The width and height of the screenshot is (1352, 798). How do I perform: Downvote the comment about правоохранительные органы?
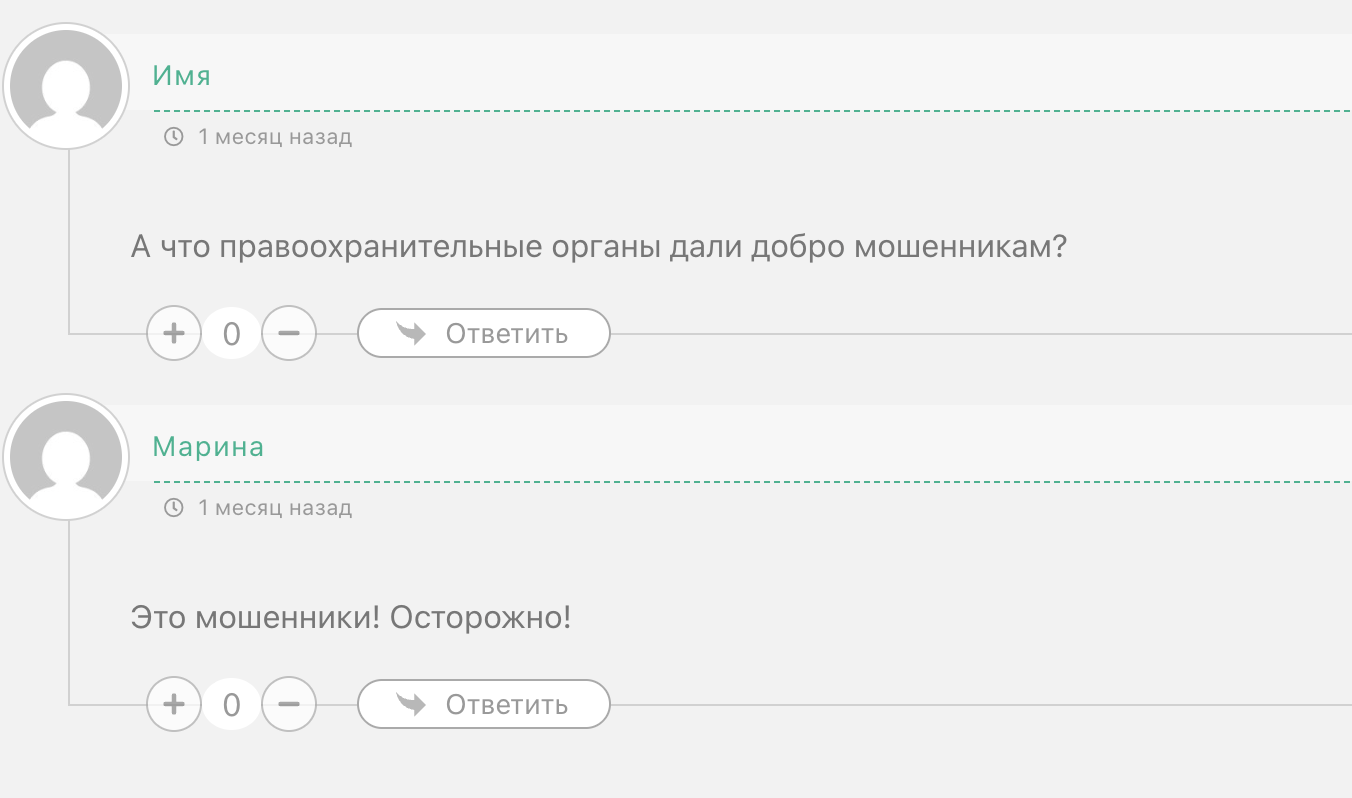coord(289,333)
